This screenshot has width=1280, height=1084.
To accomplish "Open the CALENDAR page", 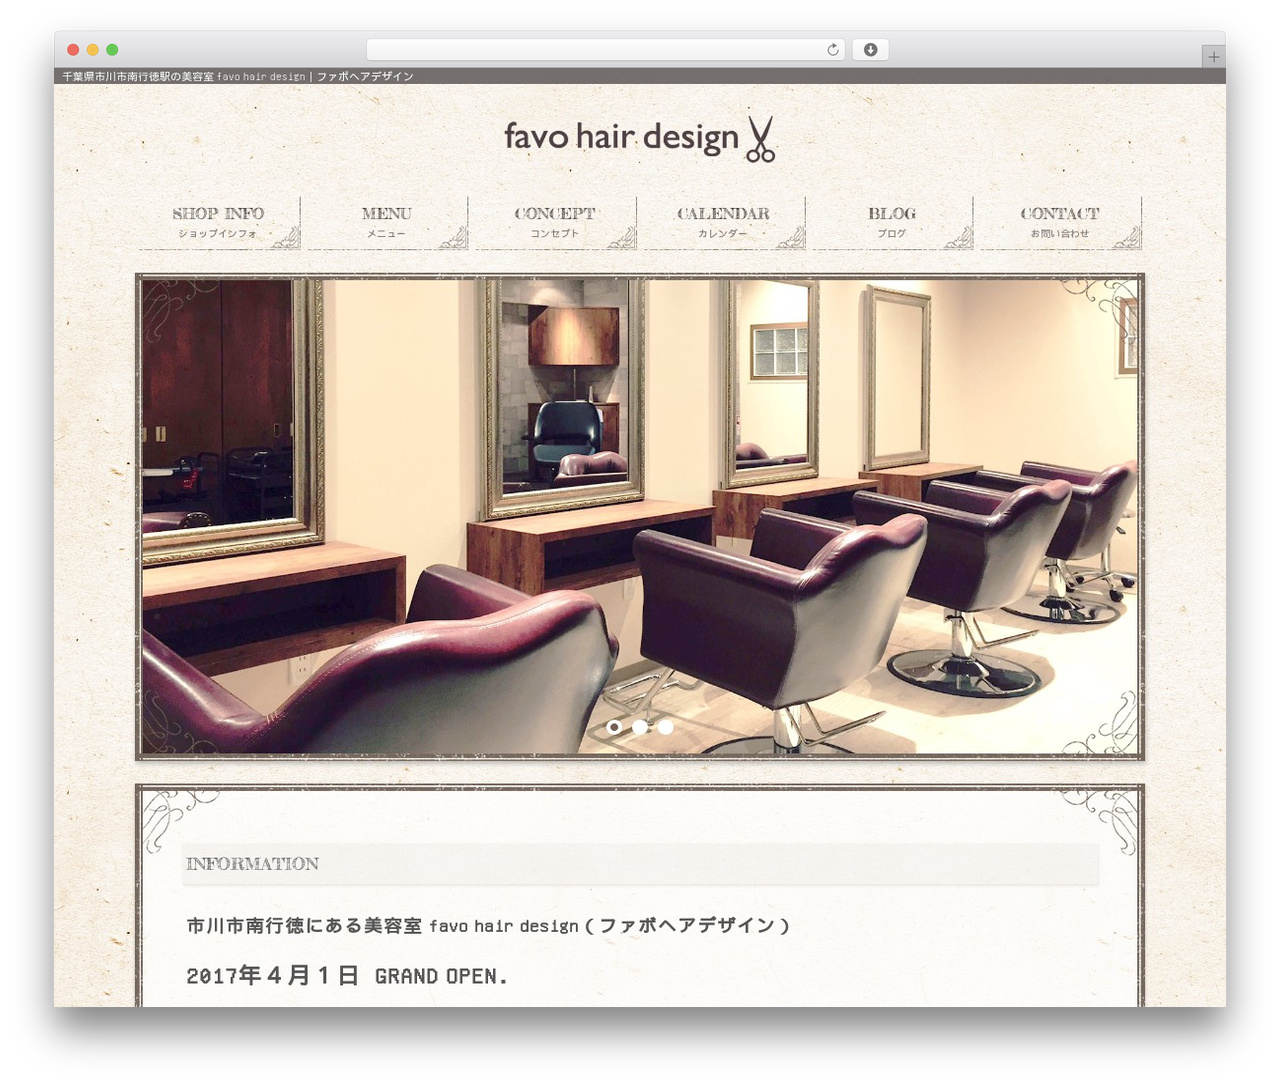I will (723, 222).
